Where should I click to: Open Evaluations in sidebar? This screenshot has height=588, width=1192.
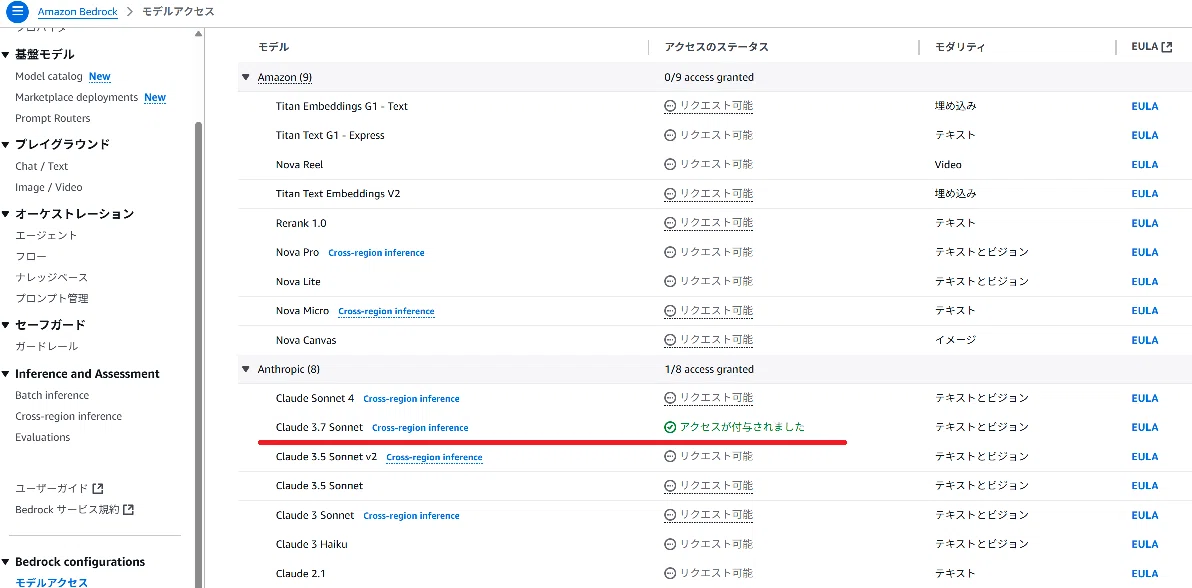click(43, 437)
